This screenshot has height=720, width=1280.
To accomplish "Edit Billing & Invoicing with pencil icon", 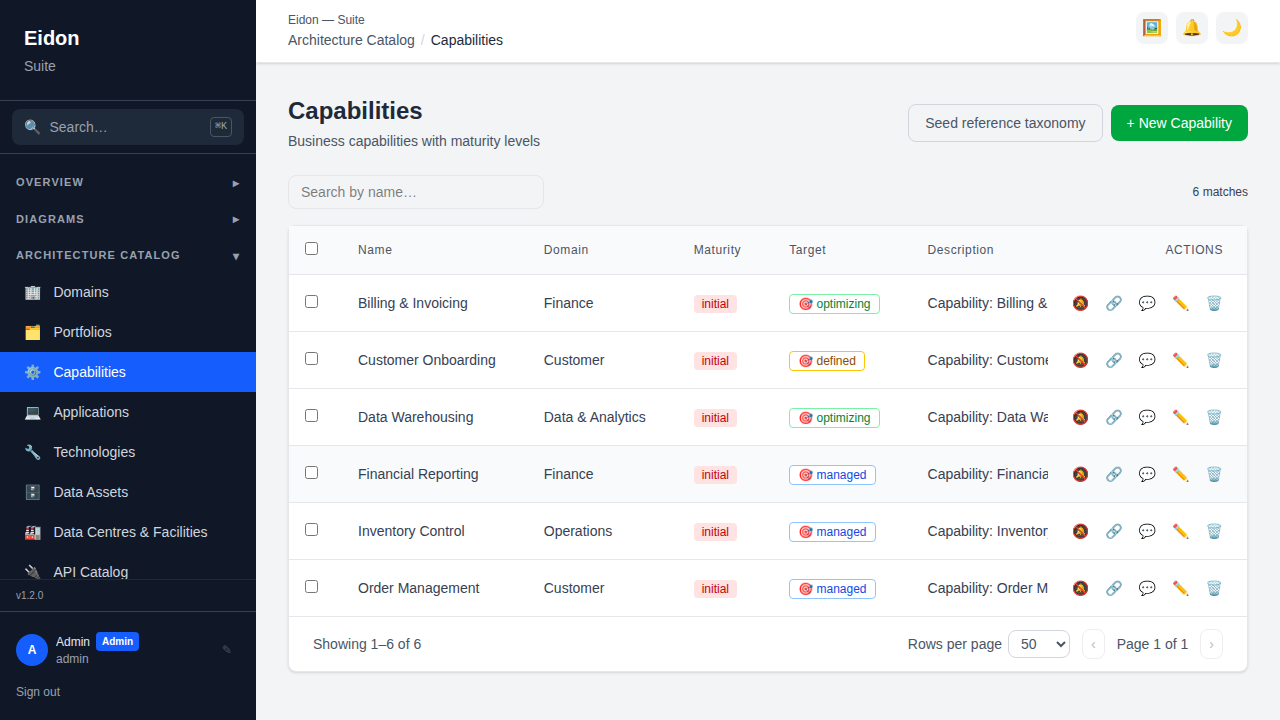I will pyautogui.click(x=1181, y=303).
